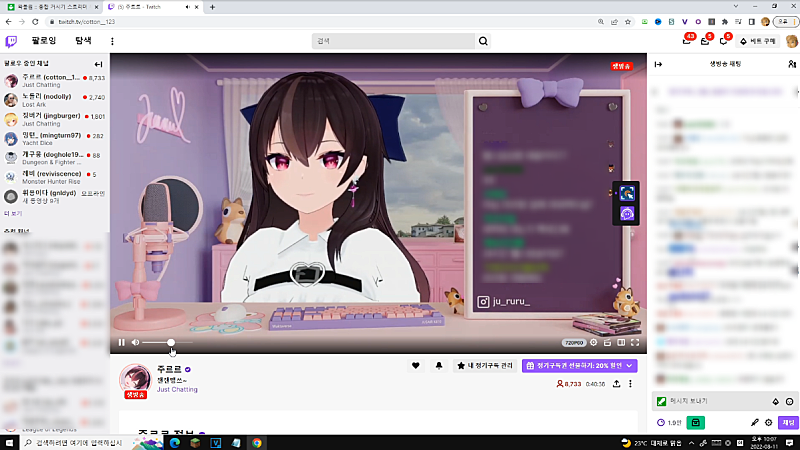Toggle Chrome side panel icon
800x450 pixels.
pyautogui.click(x=752, y=22)
